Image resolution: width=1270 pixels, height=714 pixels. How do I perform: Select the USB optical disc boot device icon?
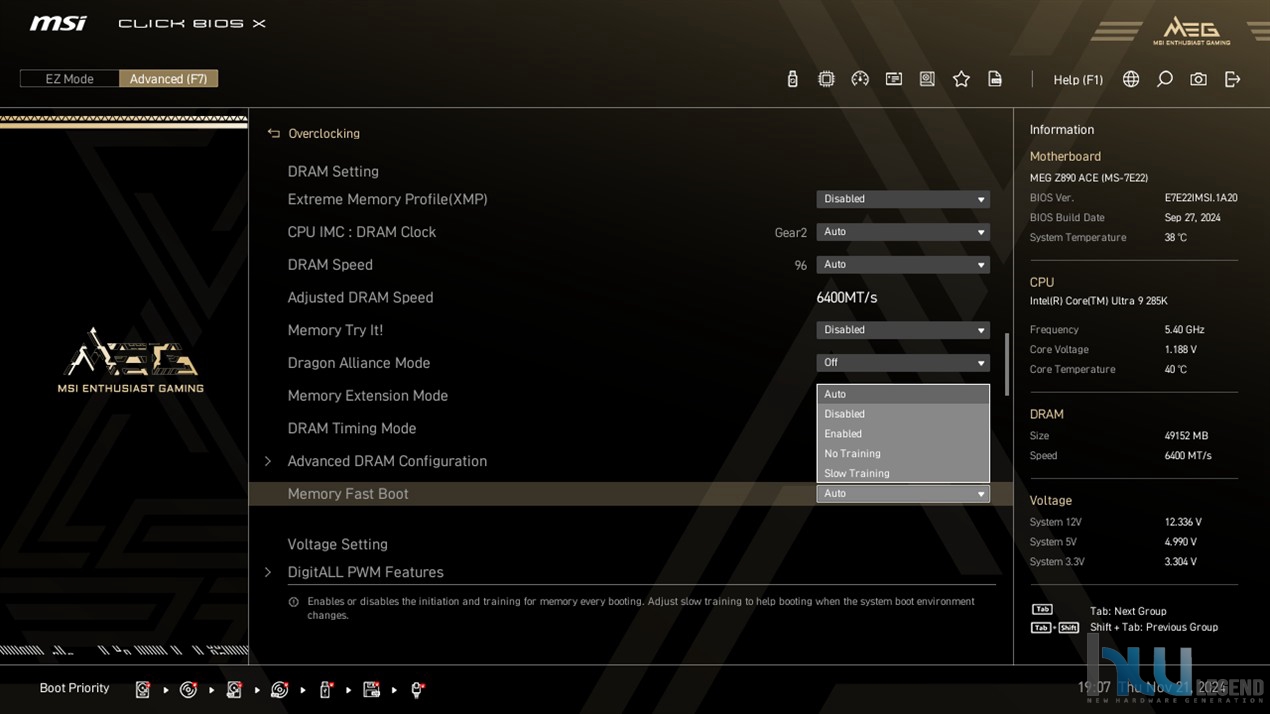pos(280,689)
